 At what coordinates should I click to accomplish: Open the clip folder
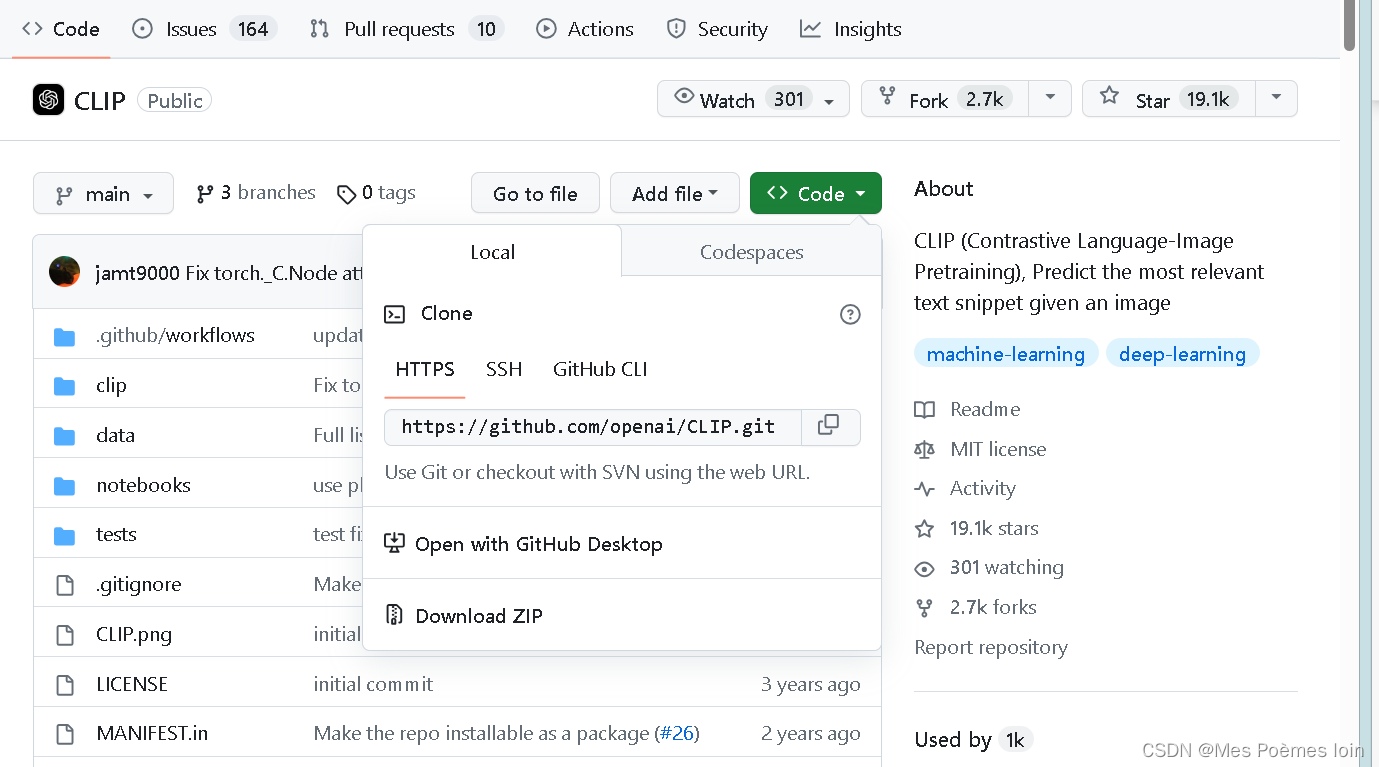pyautogui.click(x=111, y=385)
